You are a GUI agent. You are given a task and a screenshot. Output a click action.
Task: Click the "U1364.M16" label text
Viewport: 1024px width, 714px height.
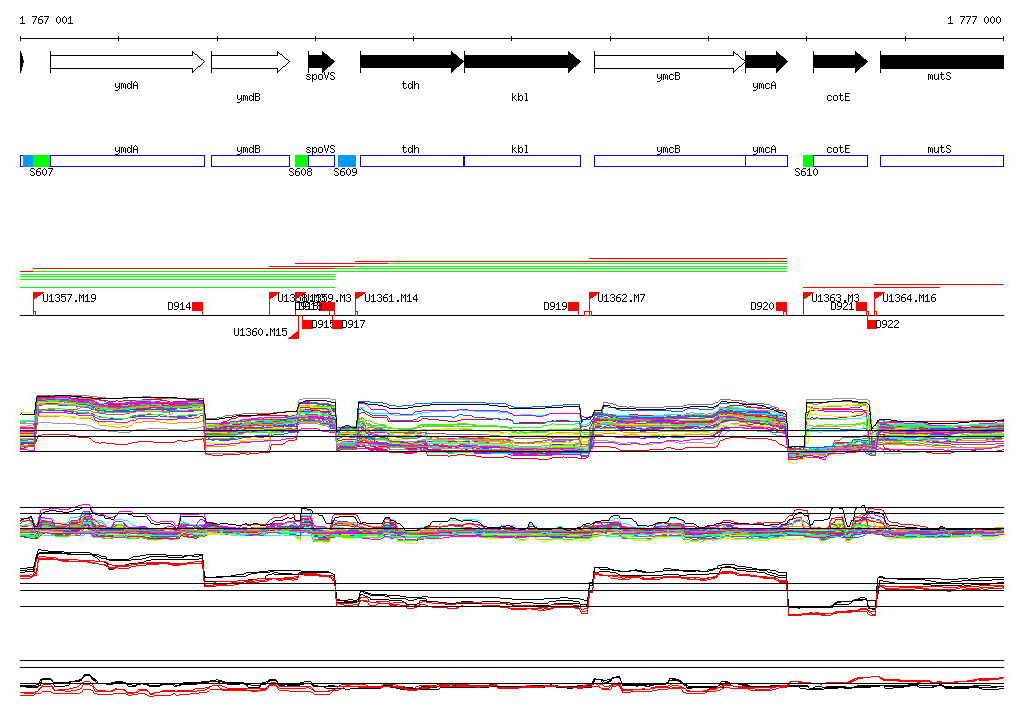(x=909, y=299)
